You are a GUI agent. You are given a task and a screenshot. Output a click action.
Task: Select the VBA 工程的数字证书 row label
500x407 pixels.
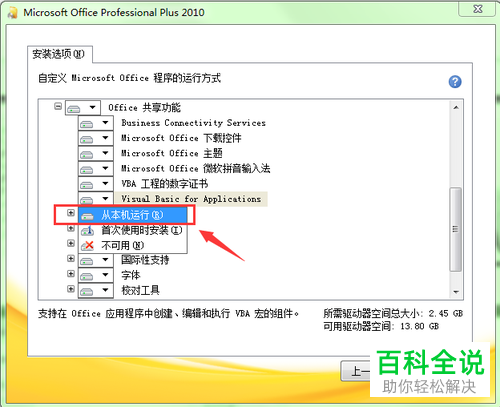coord(165,184)
